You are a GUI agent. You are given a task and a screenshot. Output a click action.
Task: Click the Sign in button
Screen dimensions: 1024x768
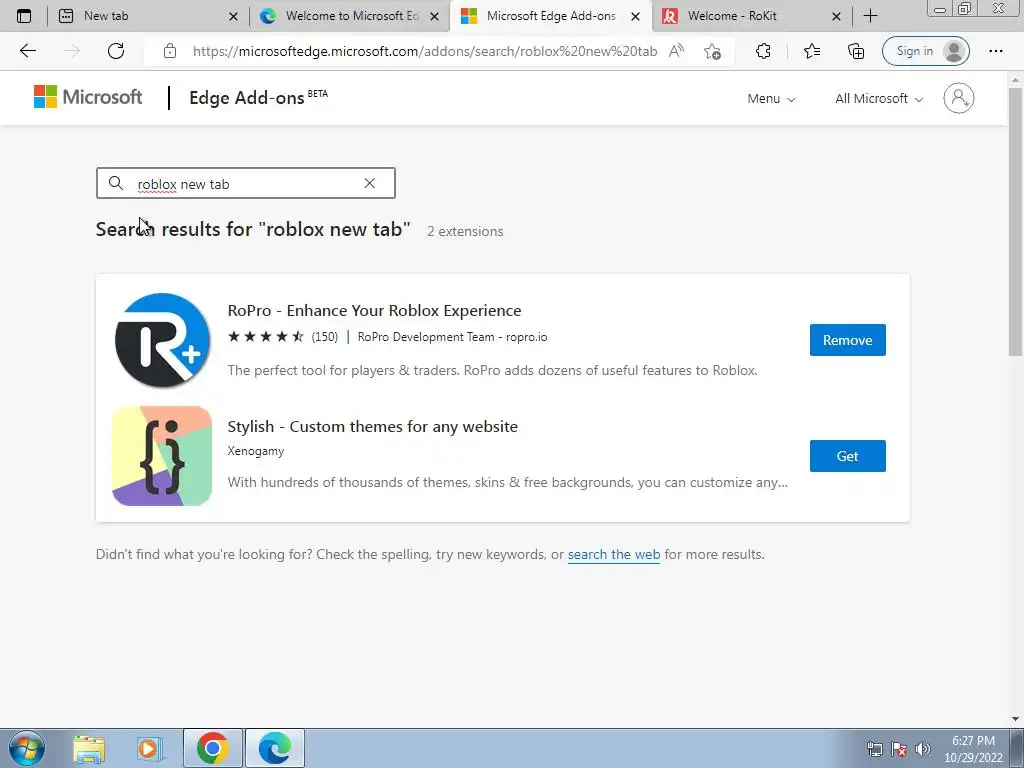925,51
